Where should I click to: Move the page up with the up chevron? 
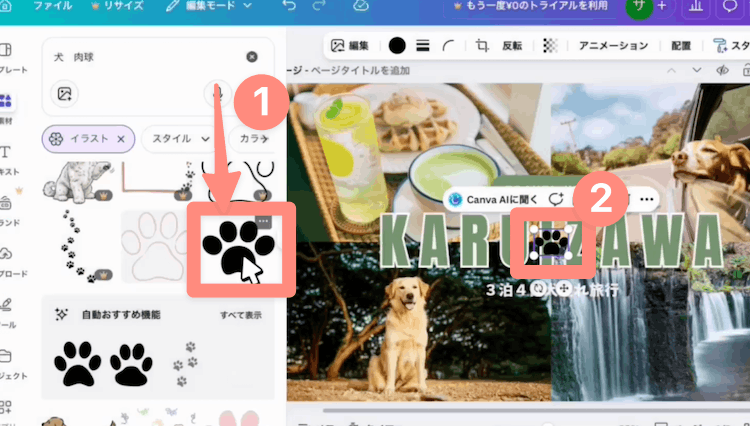coord(672,70)
